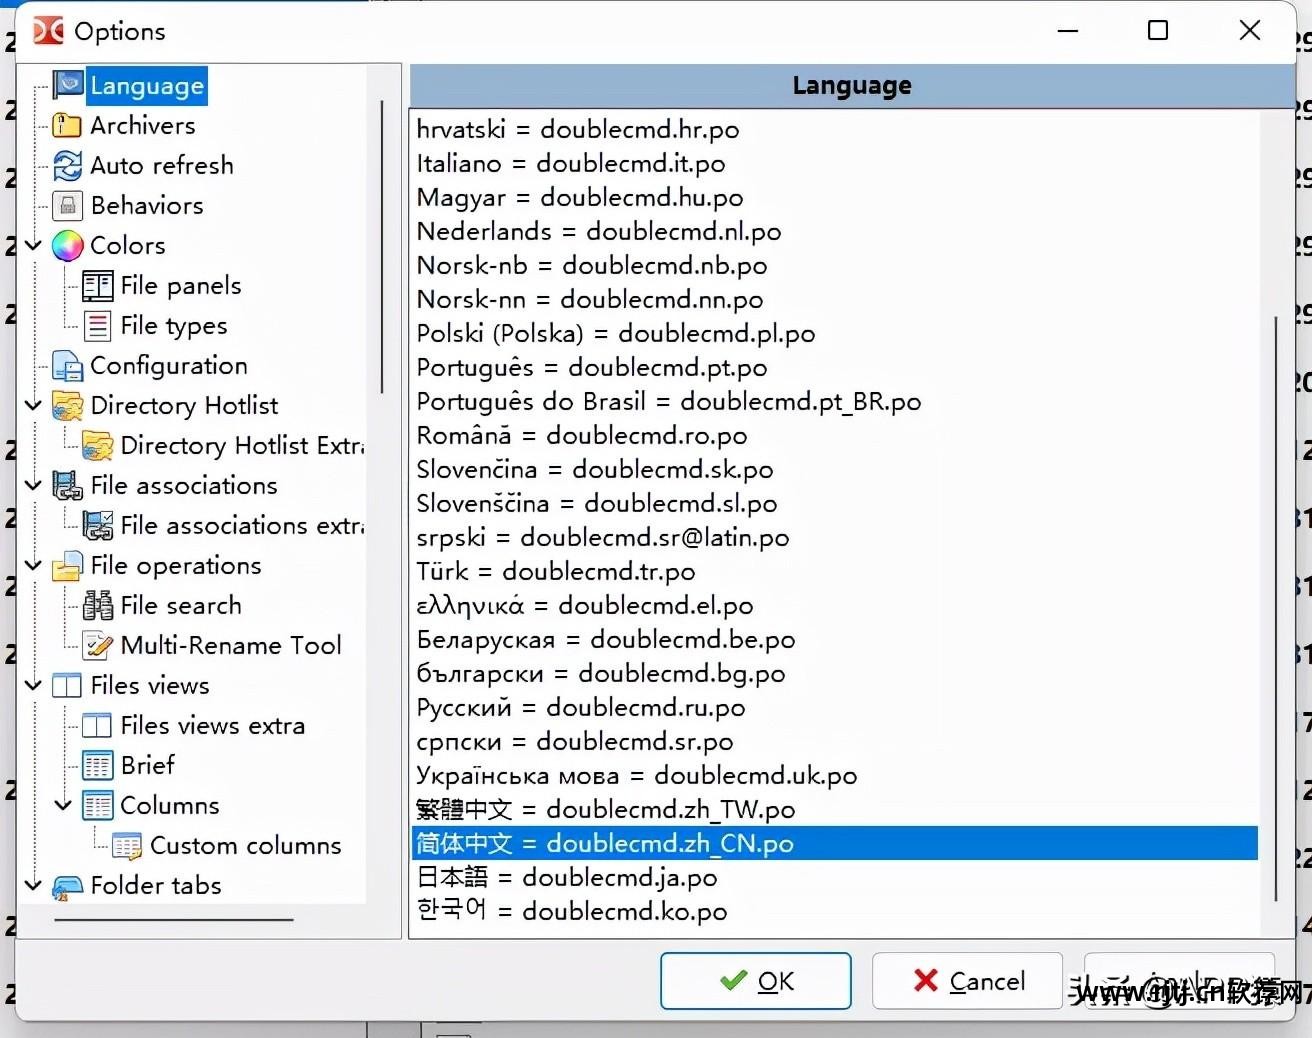1312x1038 pixels.
Task: Click the File panels icon
Action: 97,286
